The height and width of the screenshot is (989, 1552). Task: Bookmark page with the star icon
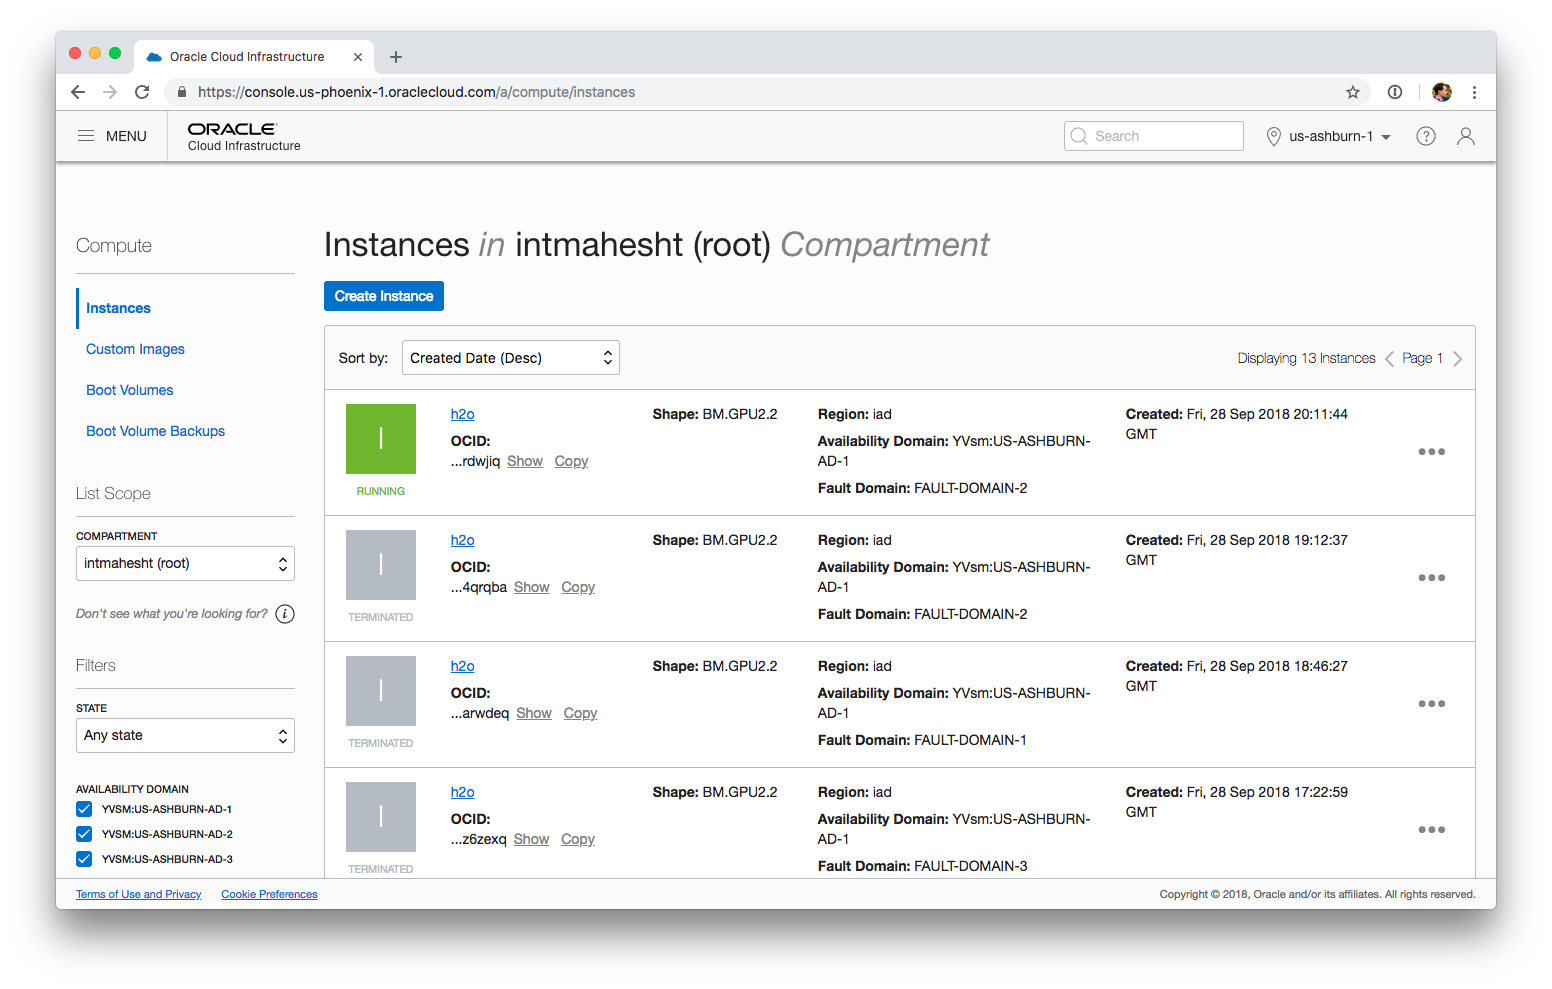pos(1353,92)
